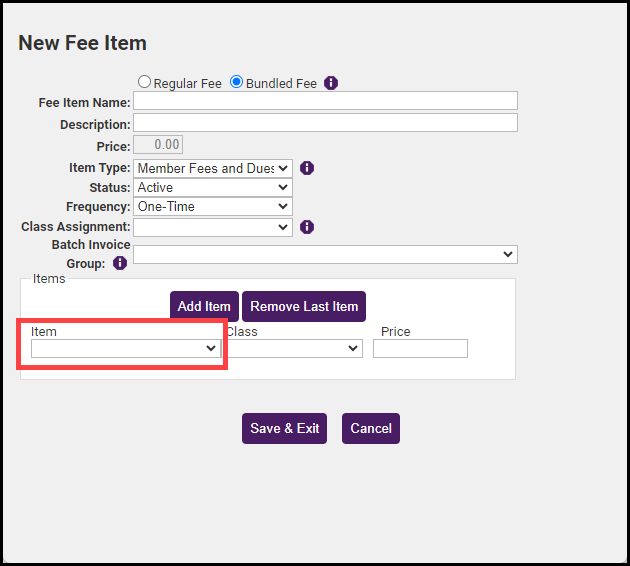
Task: Select the Bundled Fee radio button
Action: (237, 83)
